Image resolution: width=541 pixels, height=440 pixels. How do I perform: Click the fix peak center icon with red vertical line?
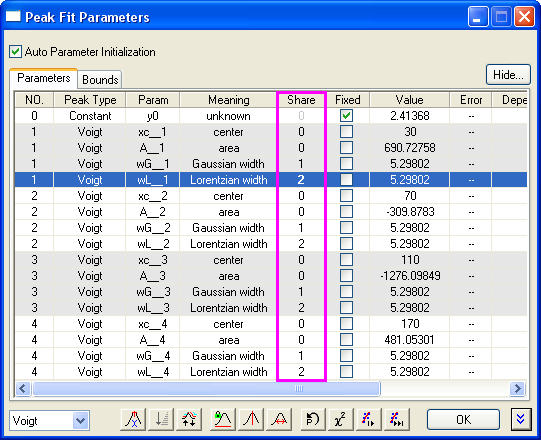251,419
